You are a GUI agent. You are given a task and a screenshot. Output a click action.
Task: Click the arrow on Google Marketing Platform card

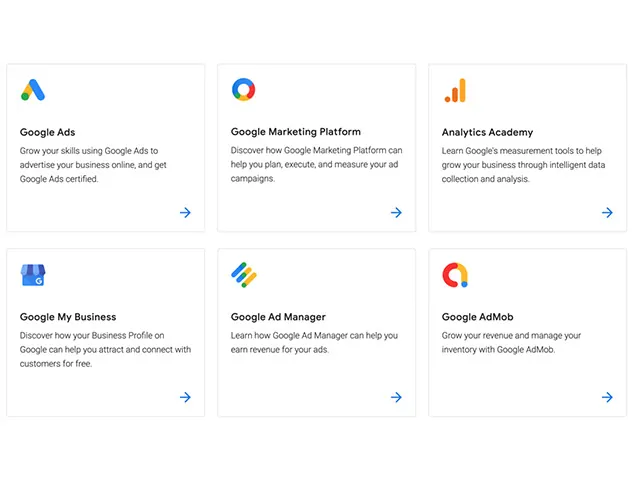tap(396, 212)
